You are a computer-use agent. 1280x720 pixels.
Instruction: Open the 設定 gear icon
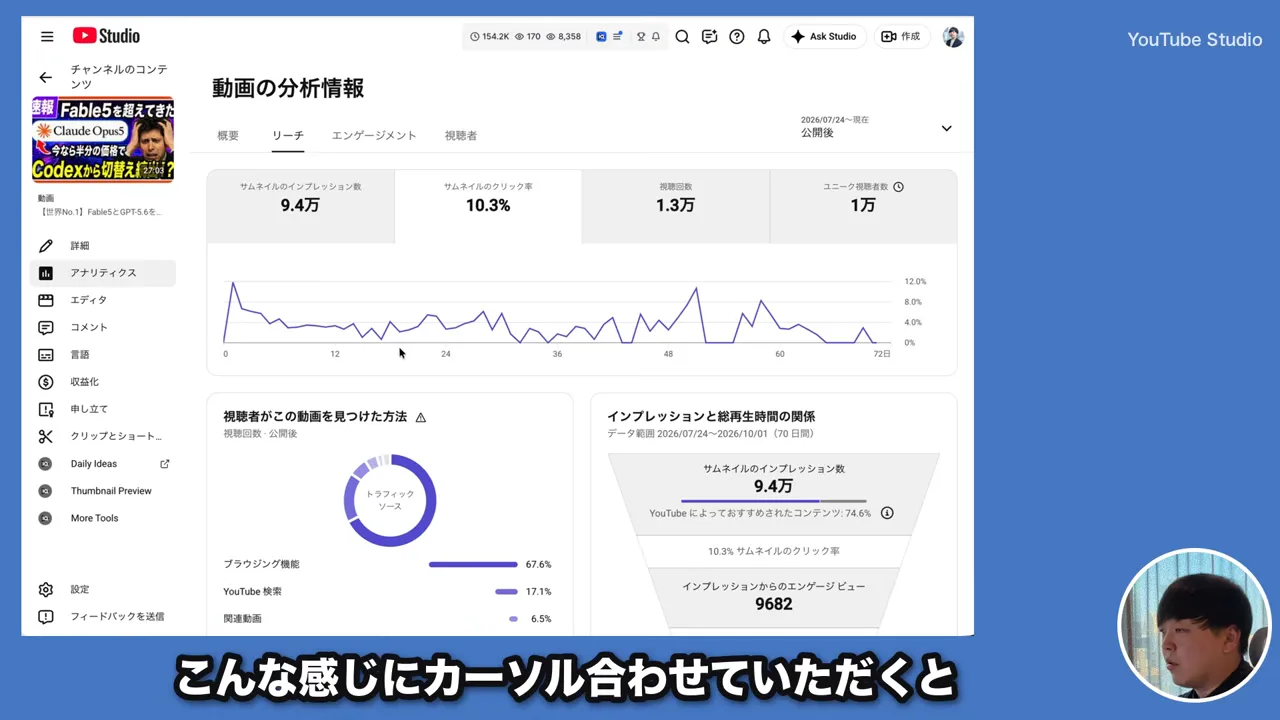click(46, 589)
